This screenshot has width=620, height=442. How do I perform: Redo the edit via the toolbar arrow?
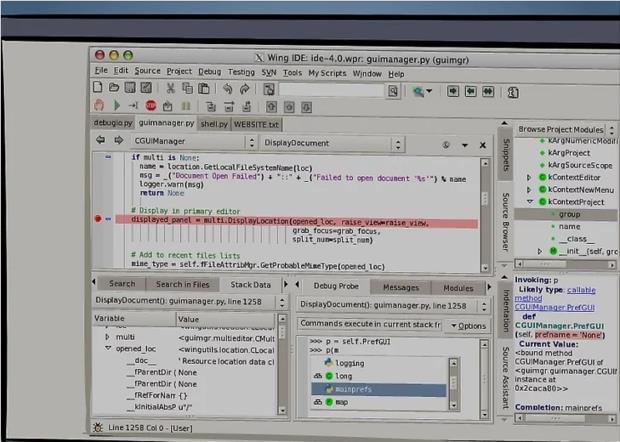(x=244, y=89)
